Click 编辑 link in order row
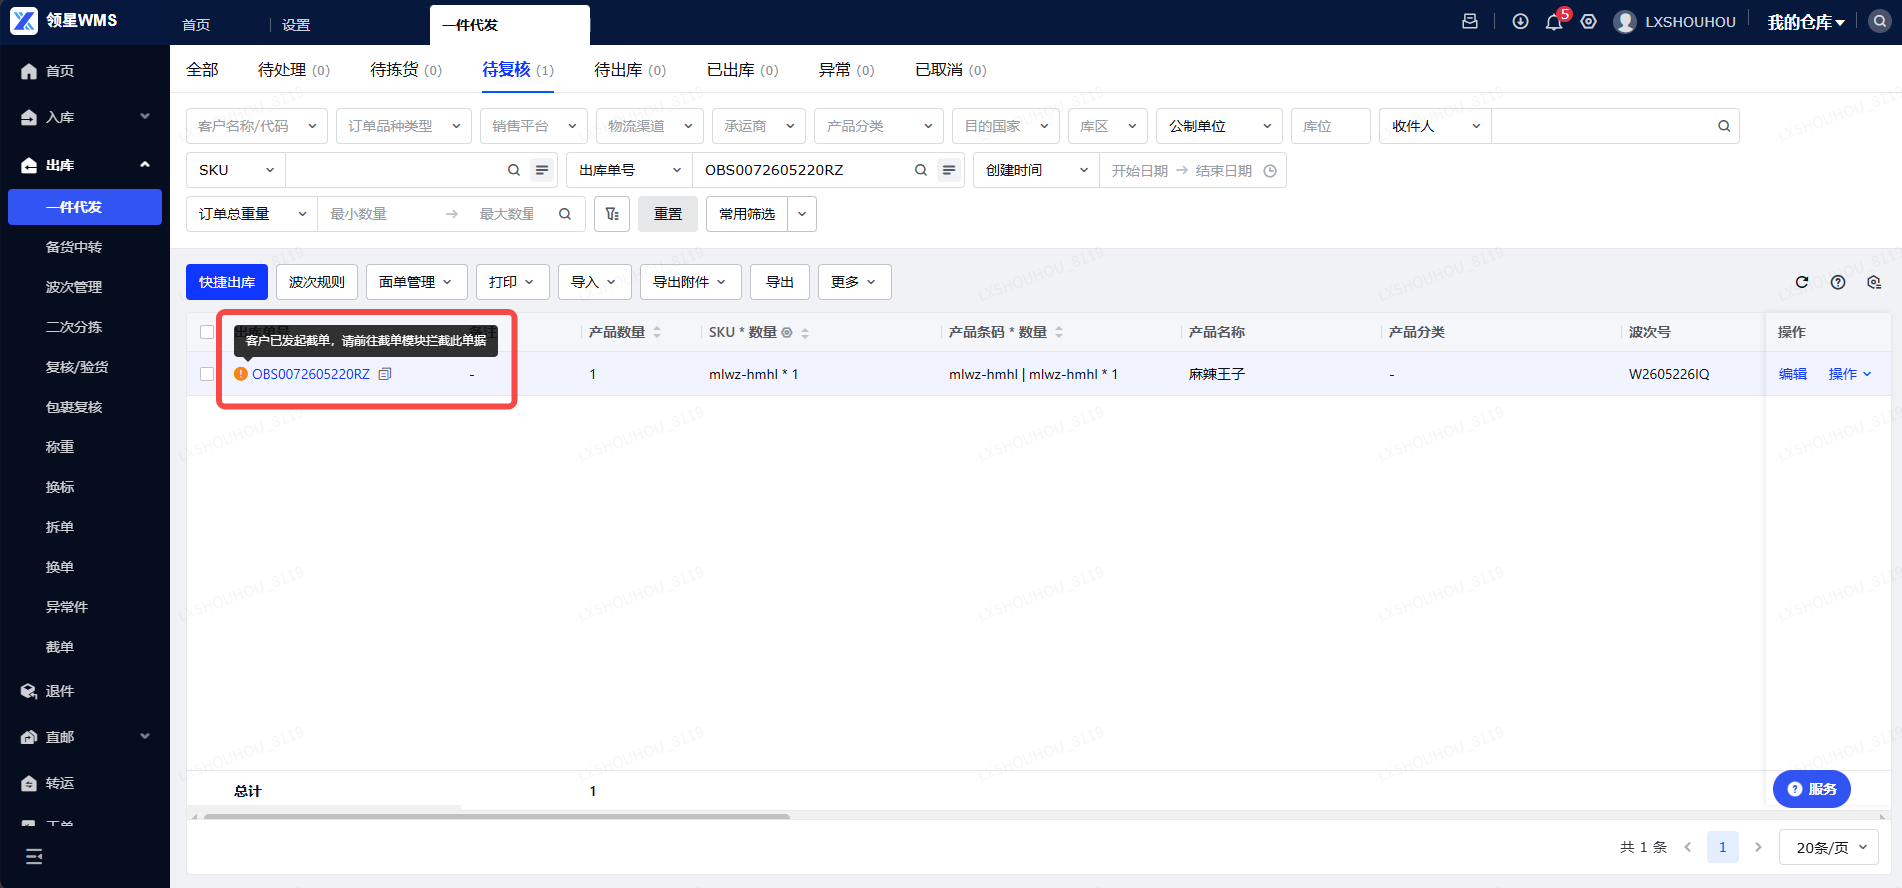 click(x=1793, y=374)
